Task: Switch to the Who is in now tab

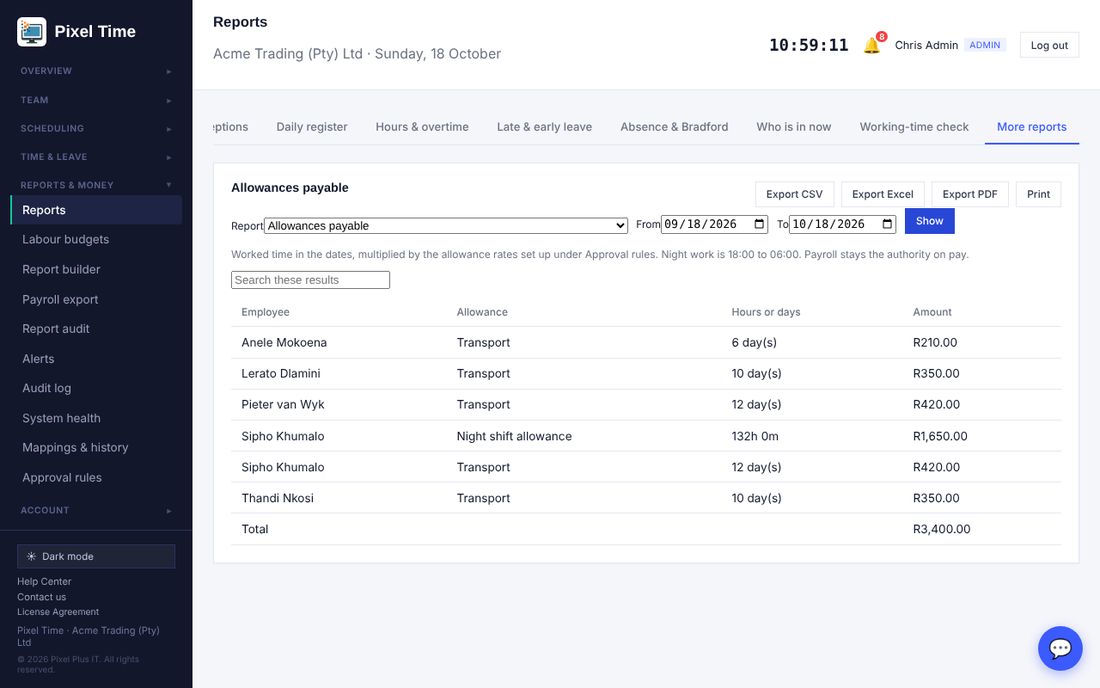Action: 794,127
